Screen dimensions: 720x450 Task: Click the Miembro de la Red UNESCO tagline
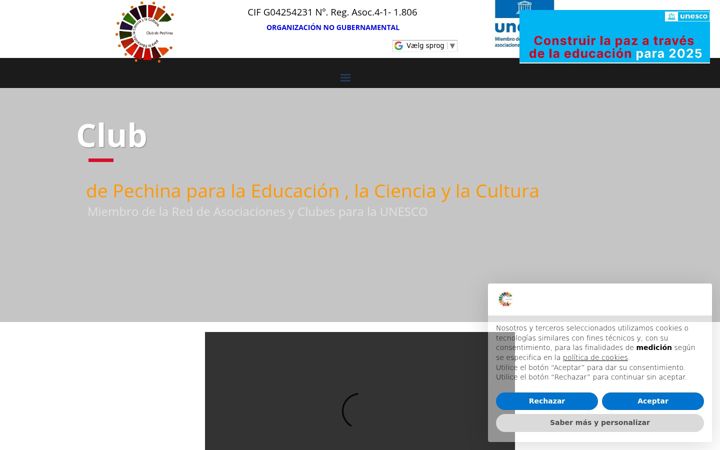coord(258,212)
